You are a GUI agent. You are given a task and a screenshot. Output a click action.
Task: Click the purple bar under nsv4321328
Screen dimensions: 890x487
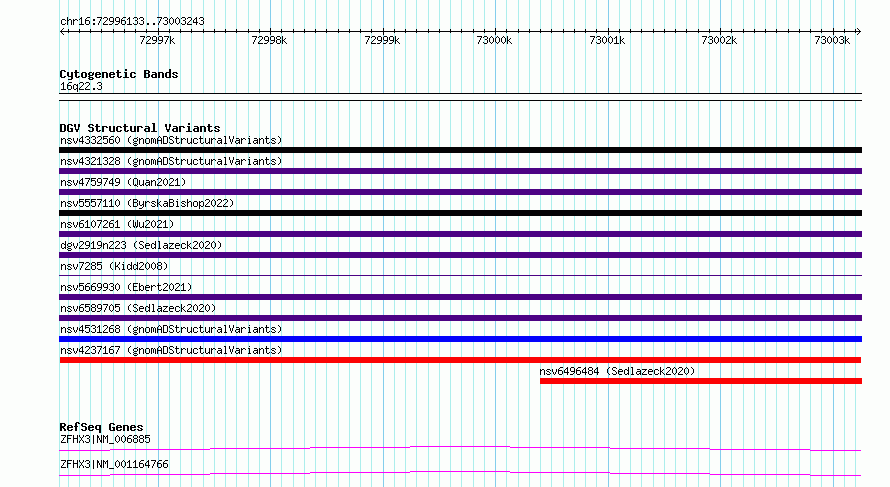click(460, 171)
